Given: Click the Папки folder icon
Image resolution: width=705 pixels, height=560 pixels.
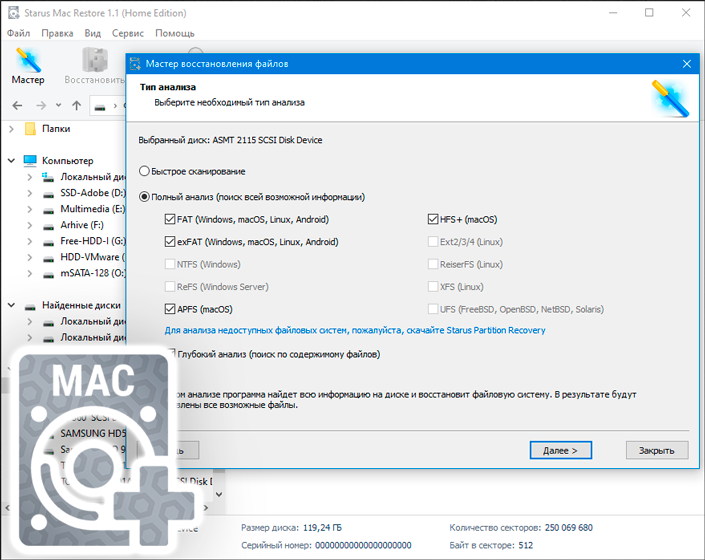Looking at the screenshot, I should tap(30, 129).
